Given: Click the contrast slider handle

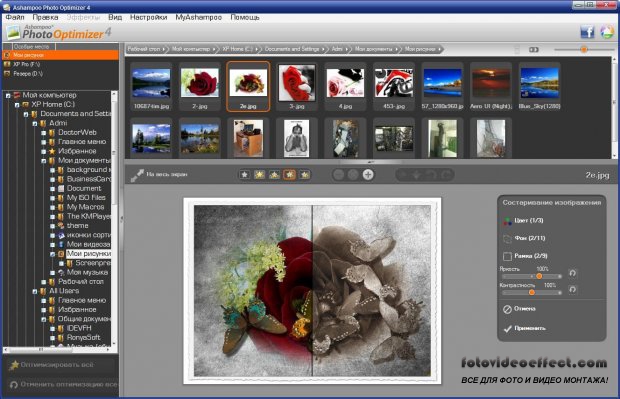Looking at the screenshot, I should coord(532,292).
